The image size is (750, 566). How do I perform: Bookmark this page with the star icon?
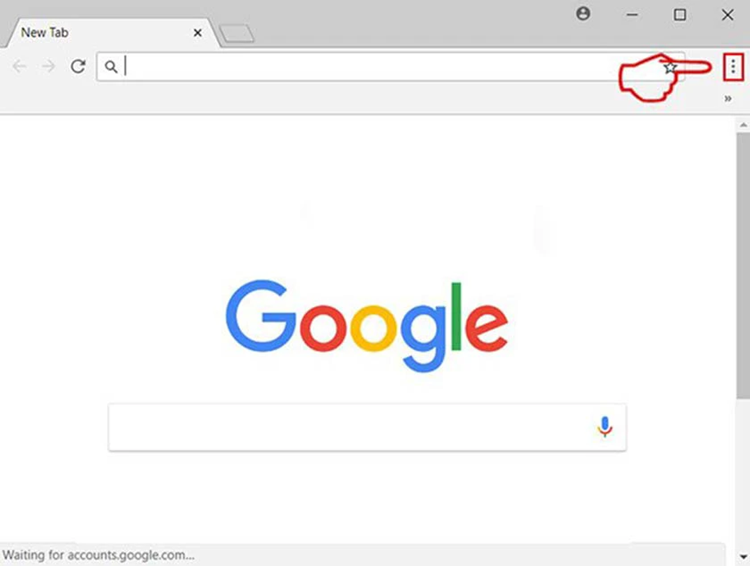[670, 67]
